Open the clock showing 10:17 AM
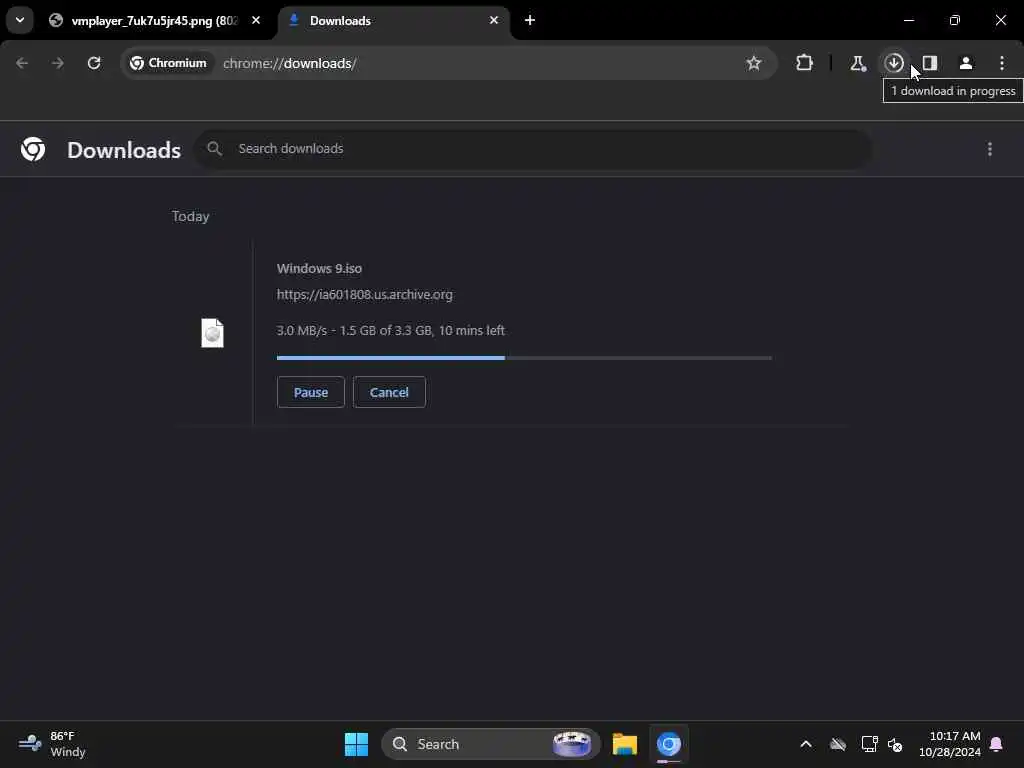This screenshot has height=768, width=1024. [950, 744]
